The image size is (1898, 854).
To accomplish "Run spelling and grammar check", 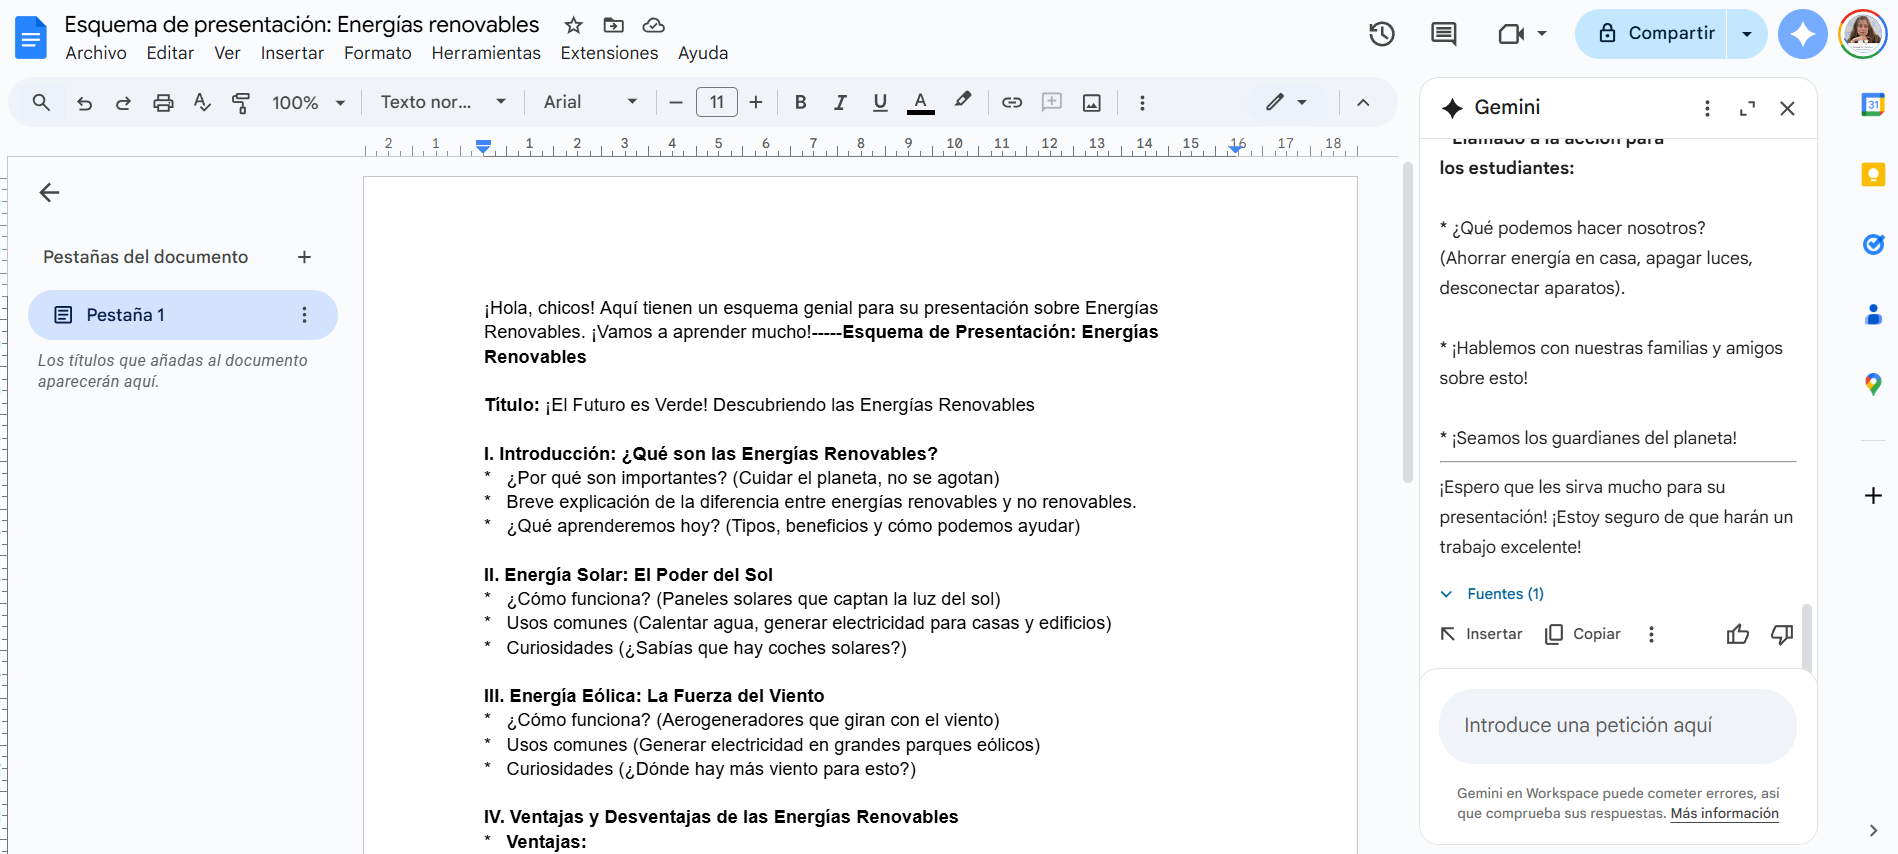I will click(x=202, y=102).
